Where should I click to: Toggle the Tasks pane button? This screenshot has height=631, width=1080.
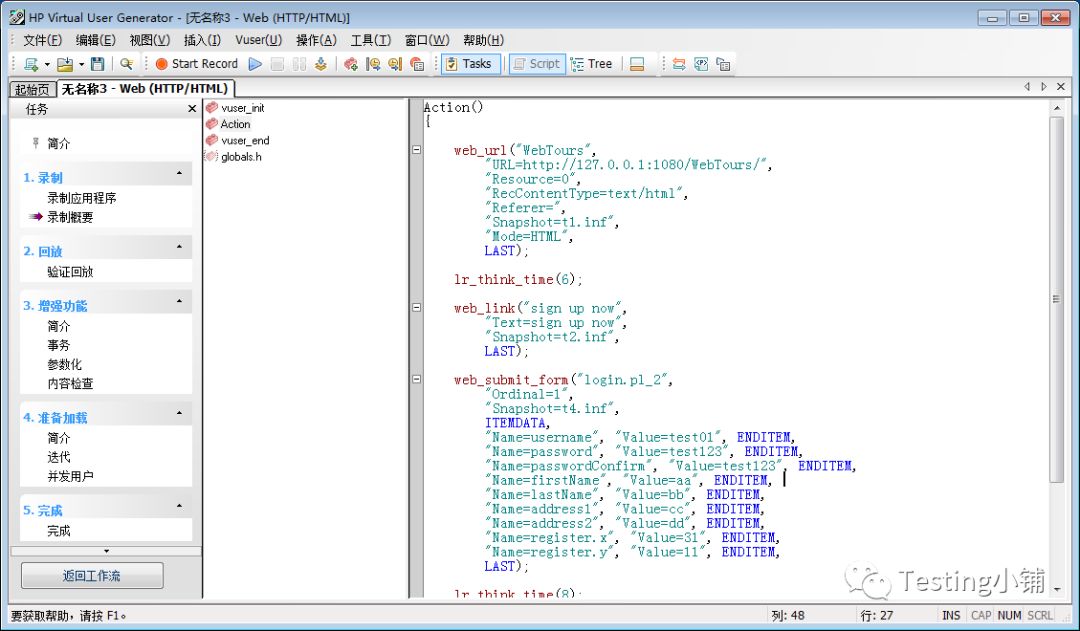coord(470,64)
